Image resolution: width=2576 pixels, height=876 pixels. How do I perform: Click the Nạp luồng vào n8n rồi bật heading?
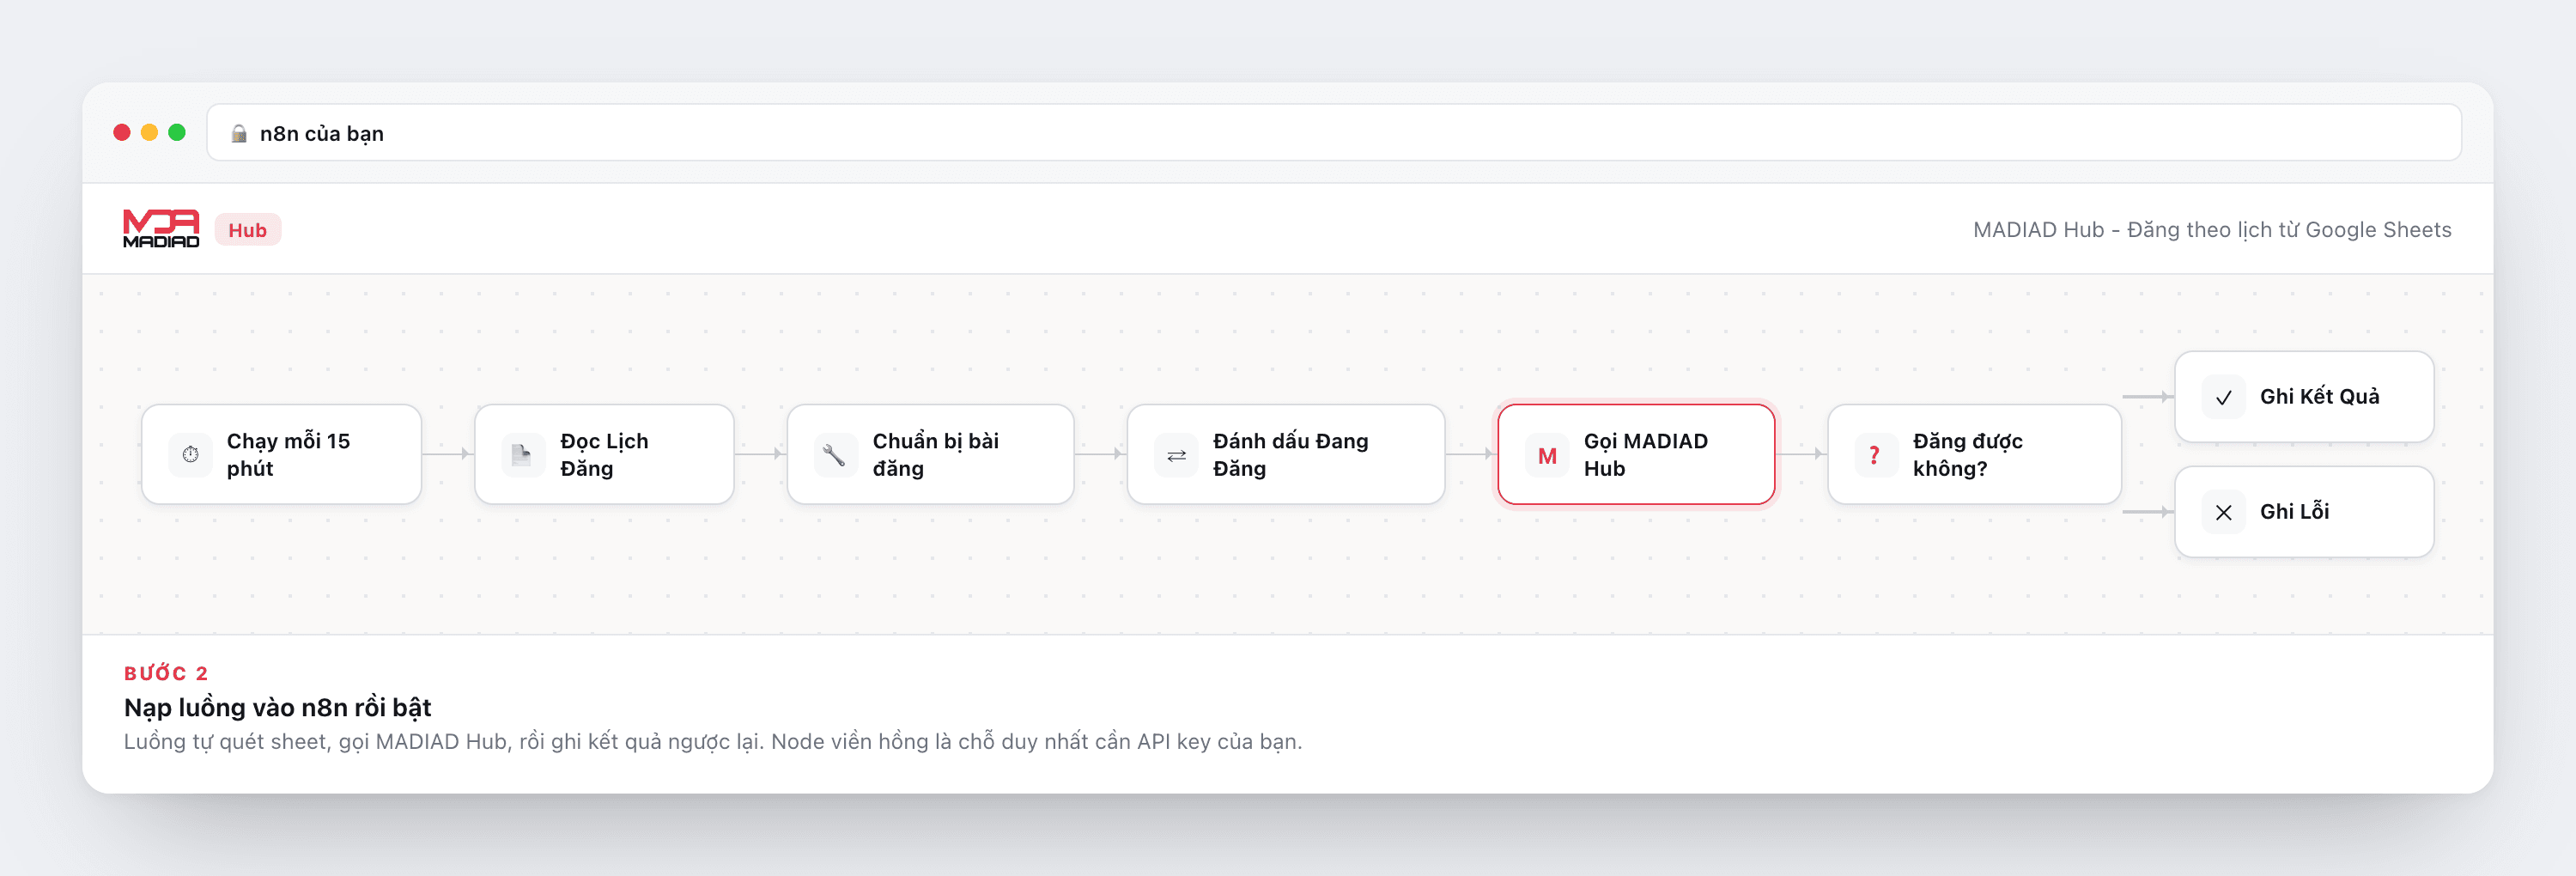point(277,707)
